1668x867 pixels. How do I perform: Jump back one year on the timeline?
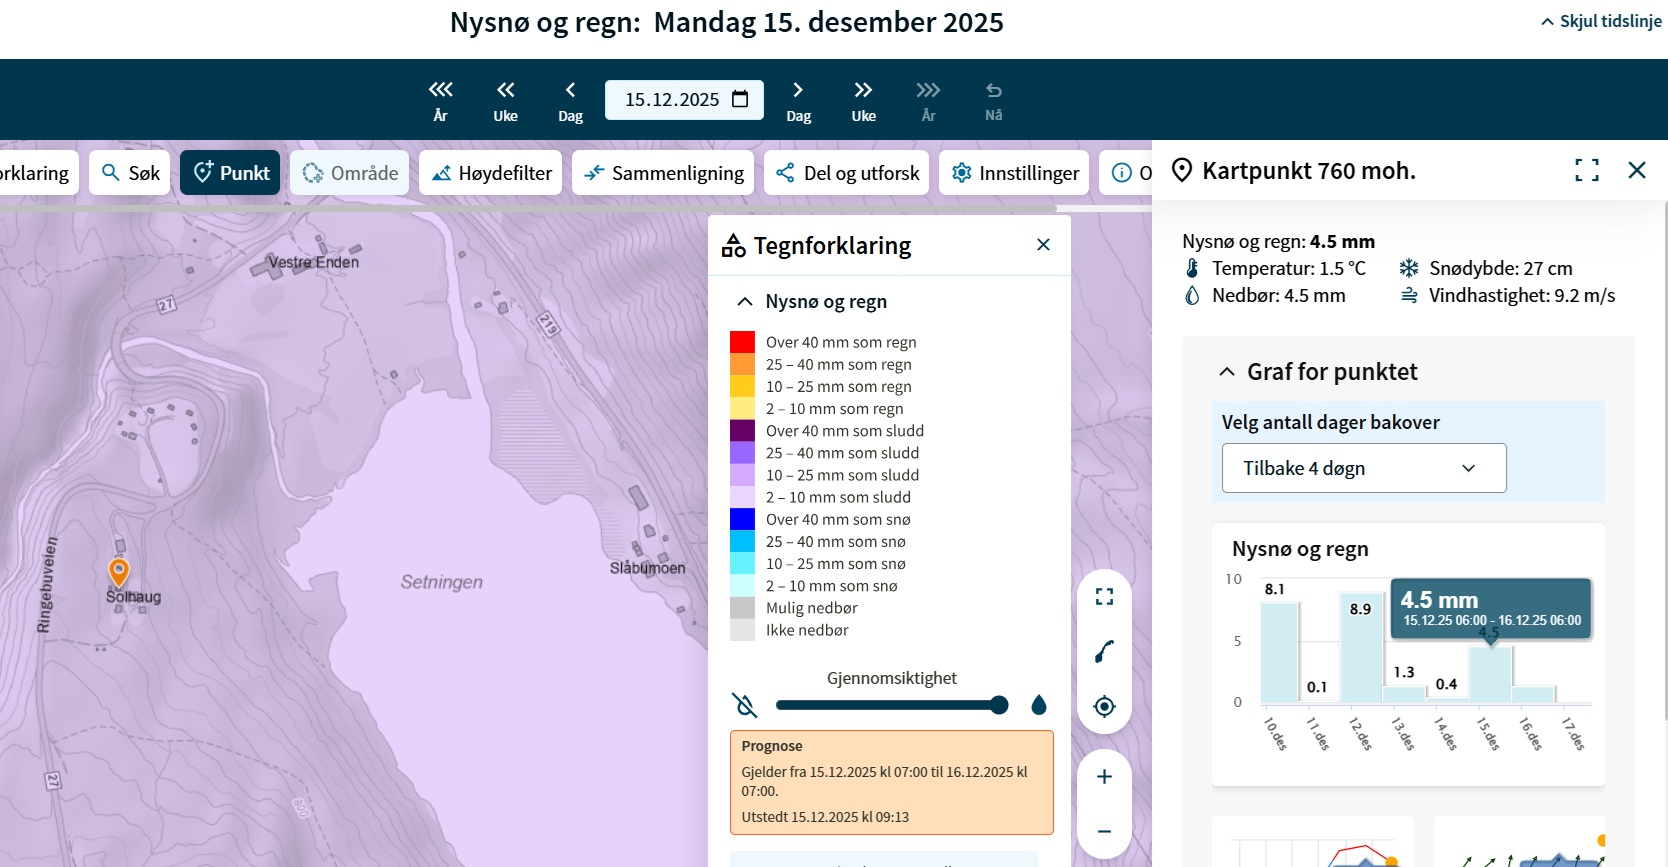tap(440, 100)
